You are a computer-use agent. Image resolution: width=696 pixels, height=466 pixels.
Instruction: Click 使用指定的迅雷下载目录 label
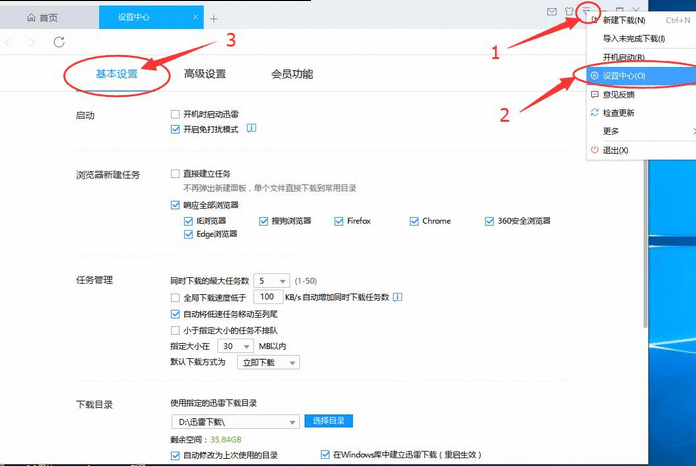click(214, 403)
